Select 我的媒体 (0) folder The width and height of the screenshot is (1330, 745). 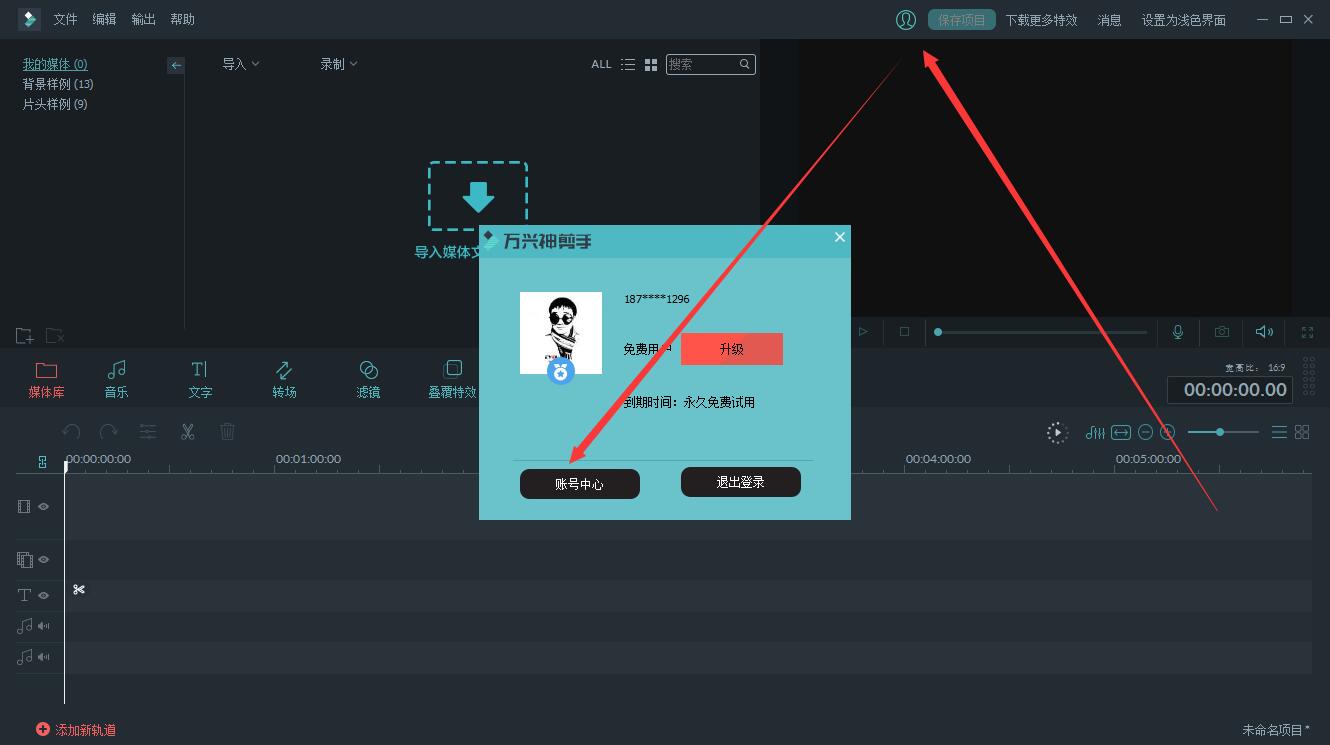coord(55,64)
